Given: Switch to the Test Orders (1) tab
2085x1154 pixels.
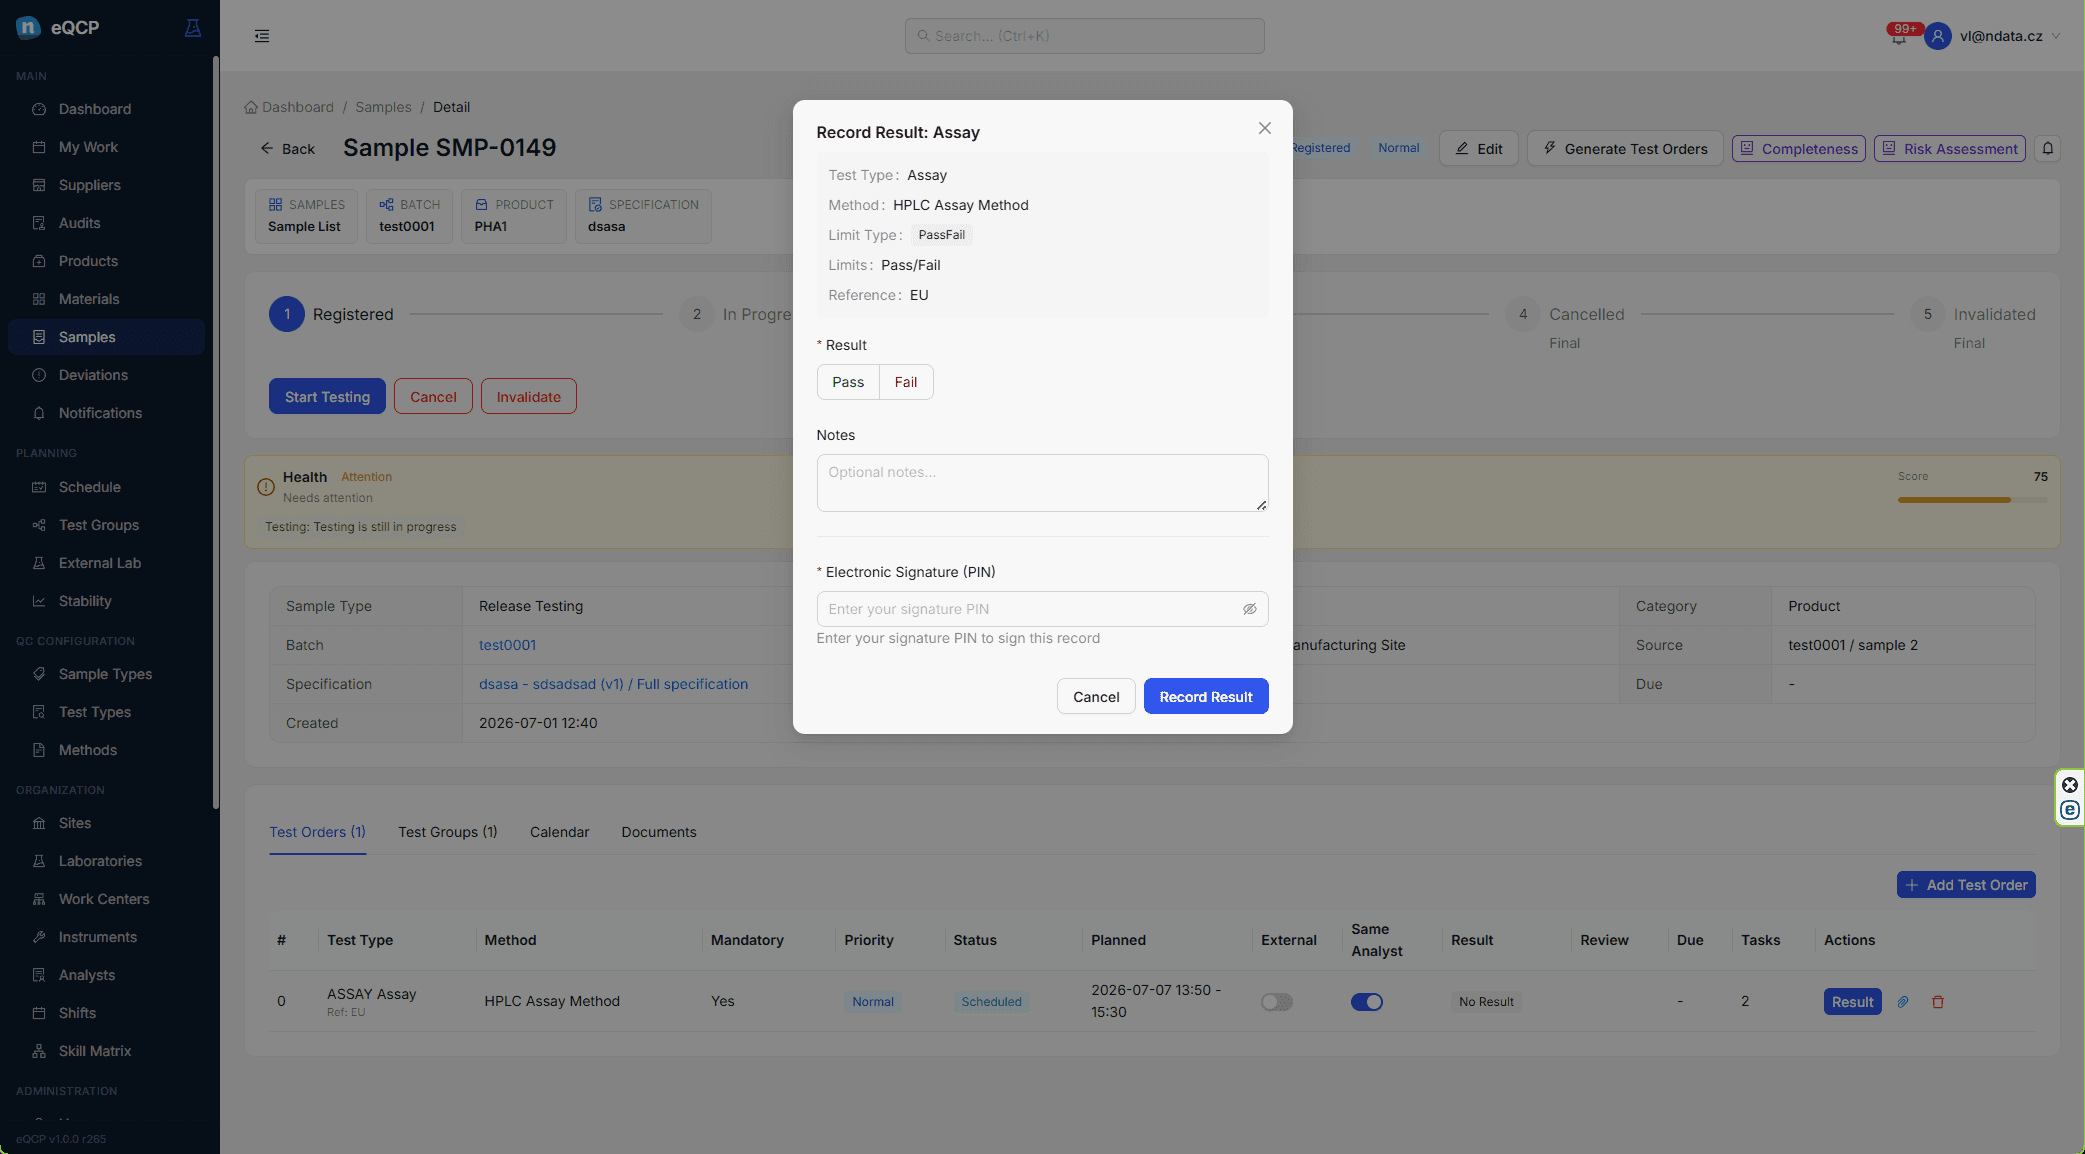Looking at the screenshot, I should [317, 832].
